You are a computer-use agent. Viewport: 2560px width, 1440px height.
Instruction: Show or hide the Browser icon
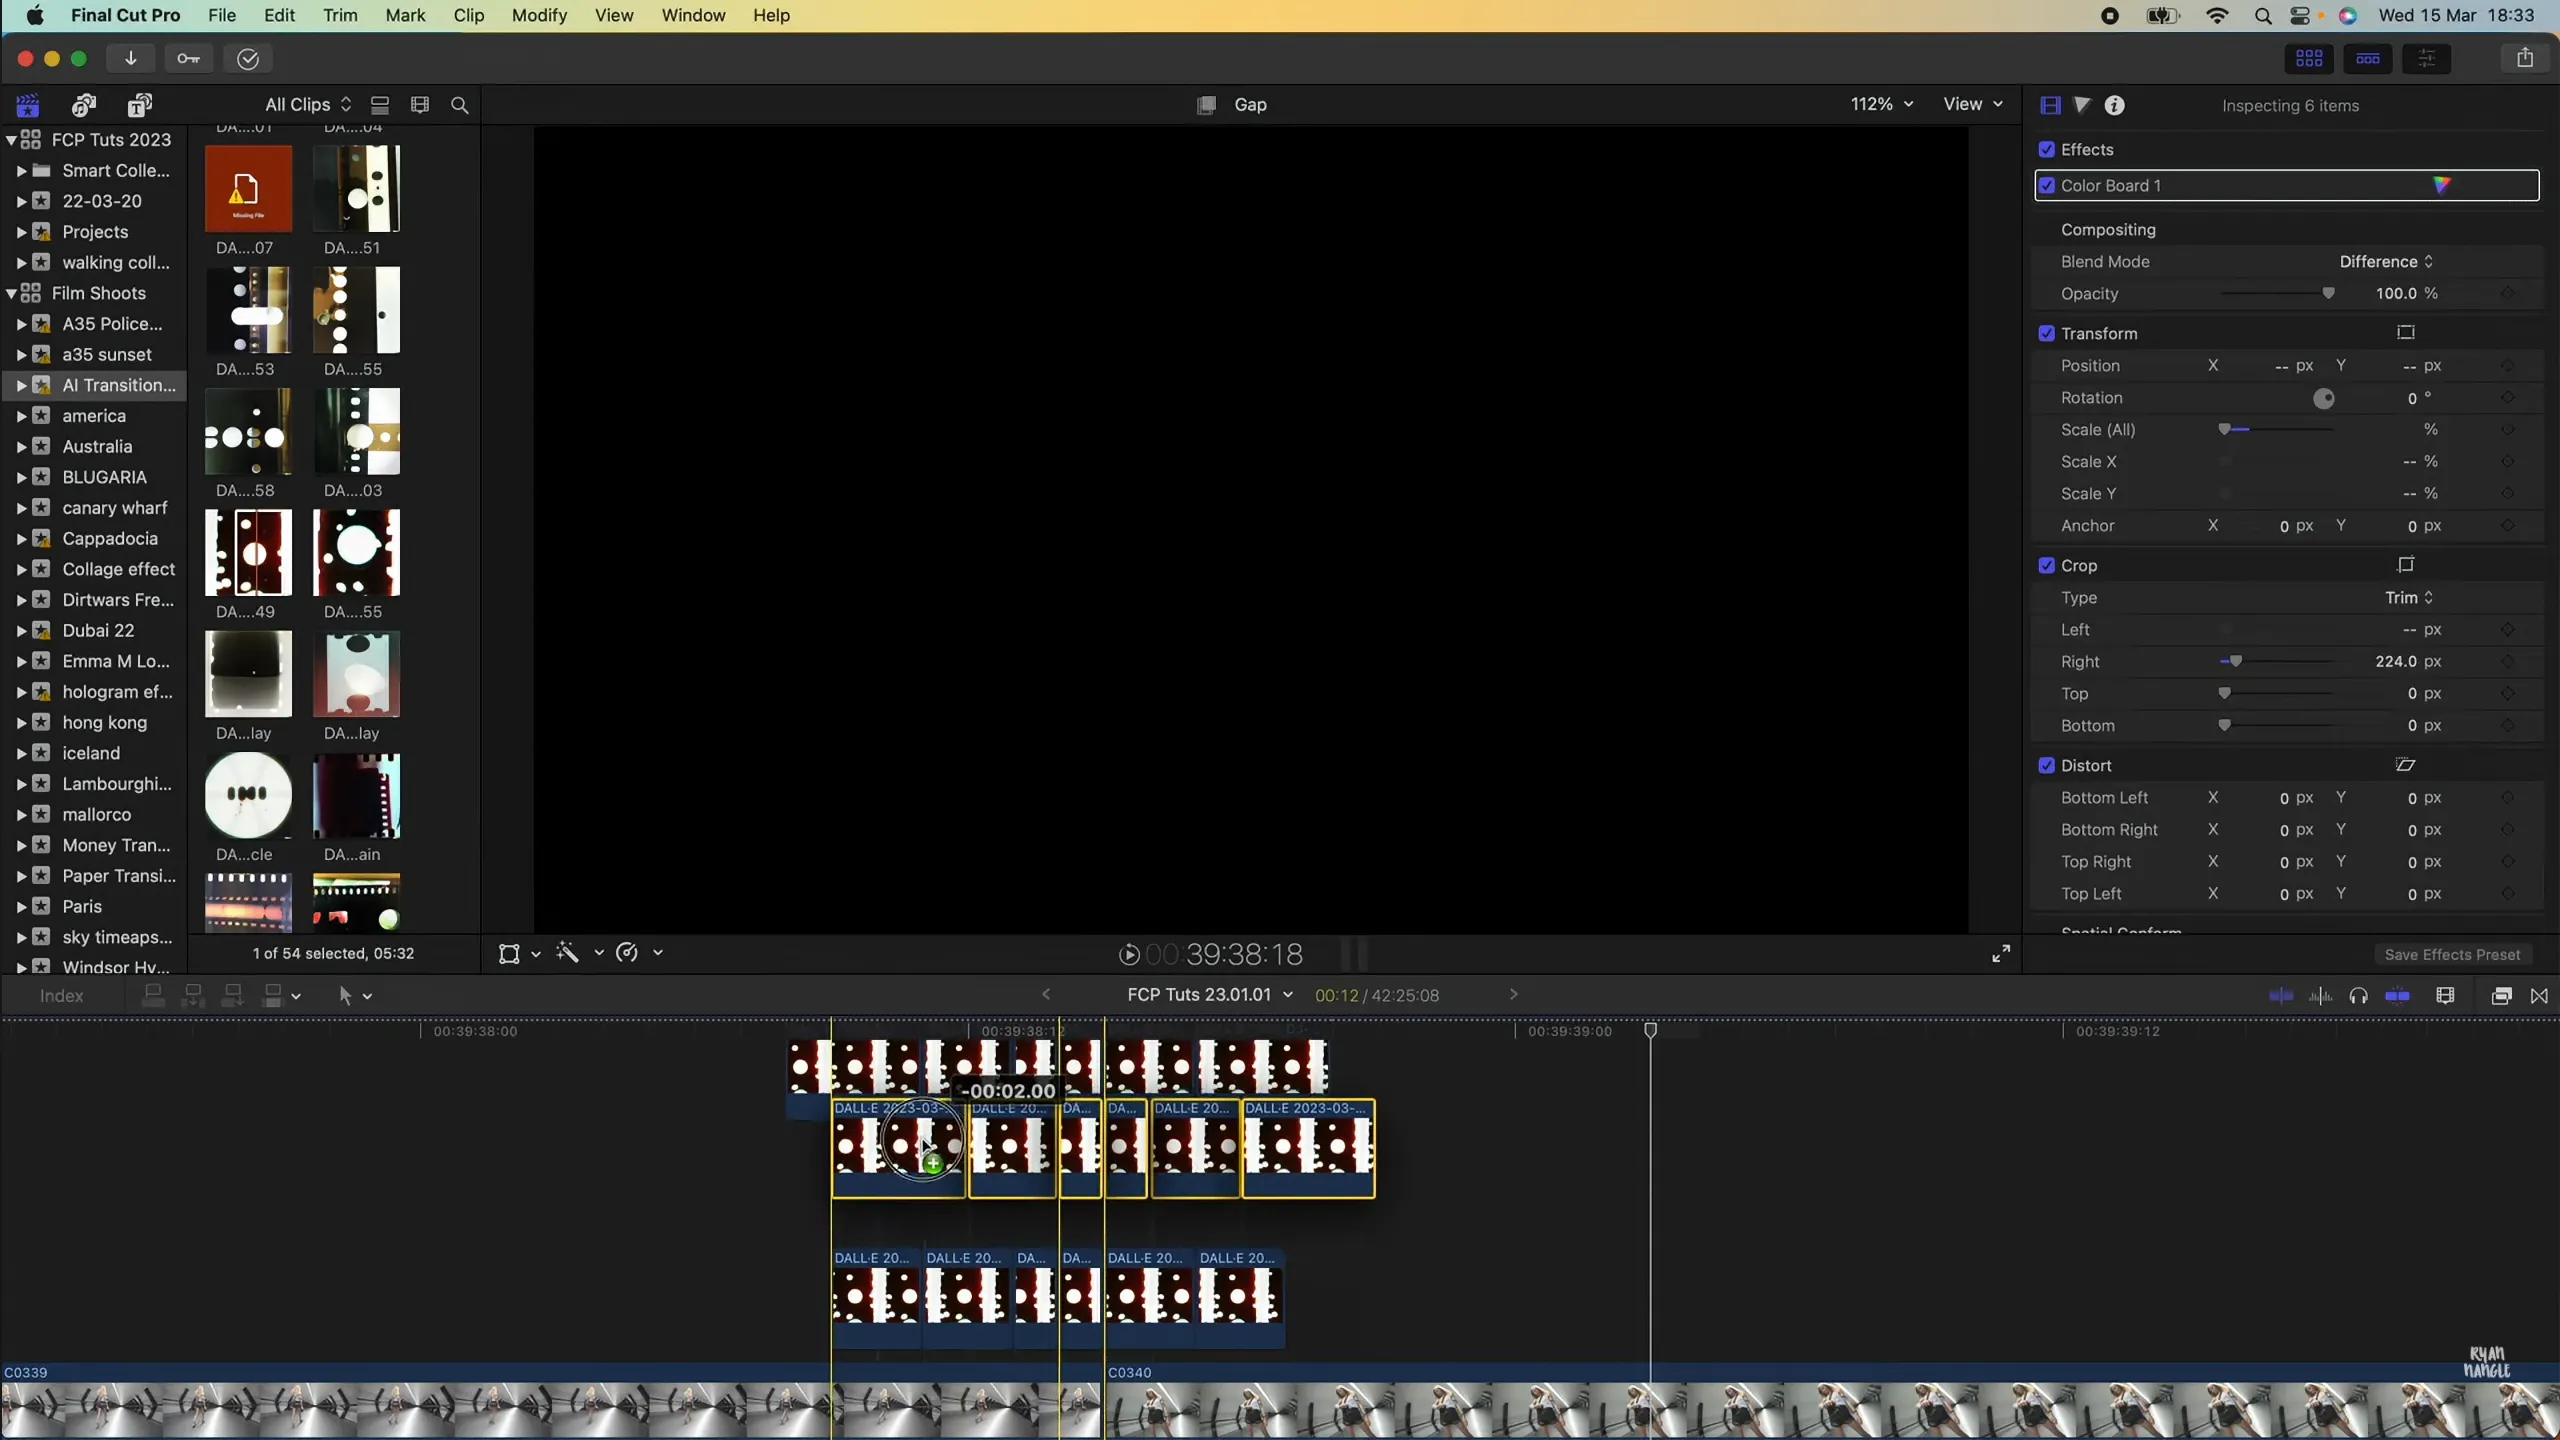pyautogui.click(x=2309, y=59)
